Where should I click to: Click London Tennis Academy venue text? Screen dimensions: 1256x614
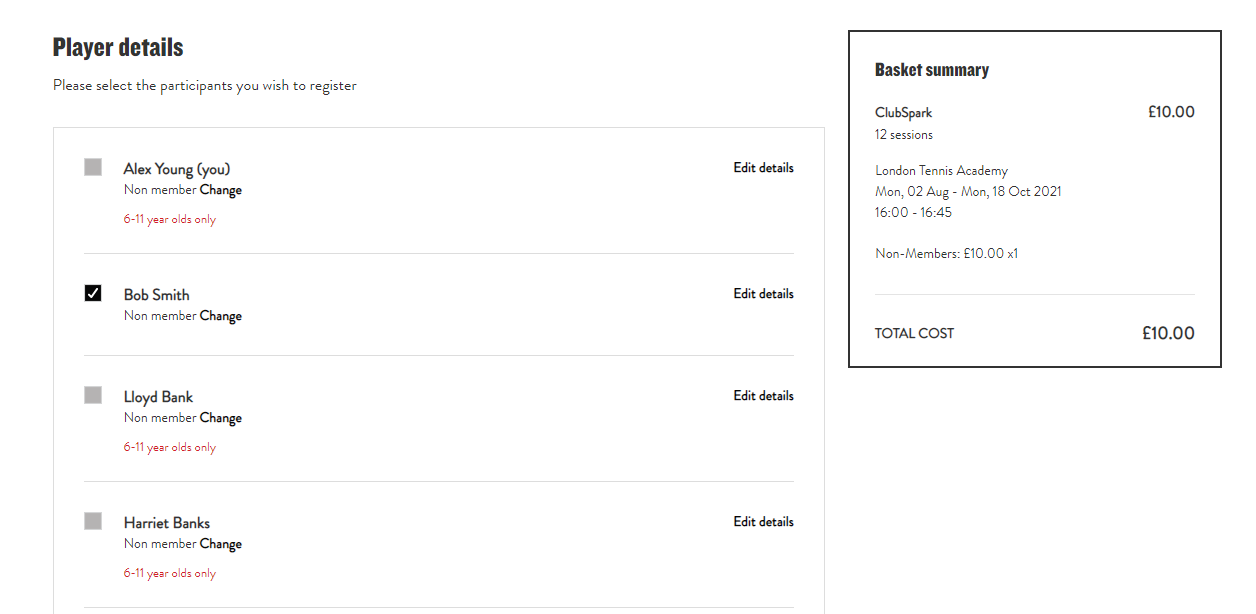(941, 171)
